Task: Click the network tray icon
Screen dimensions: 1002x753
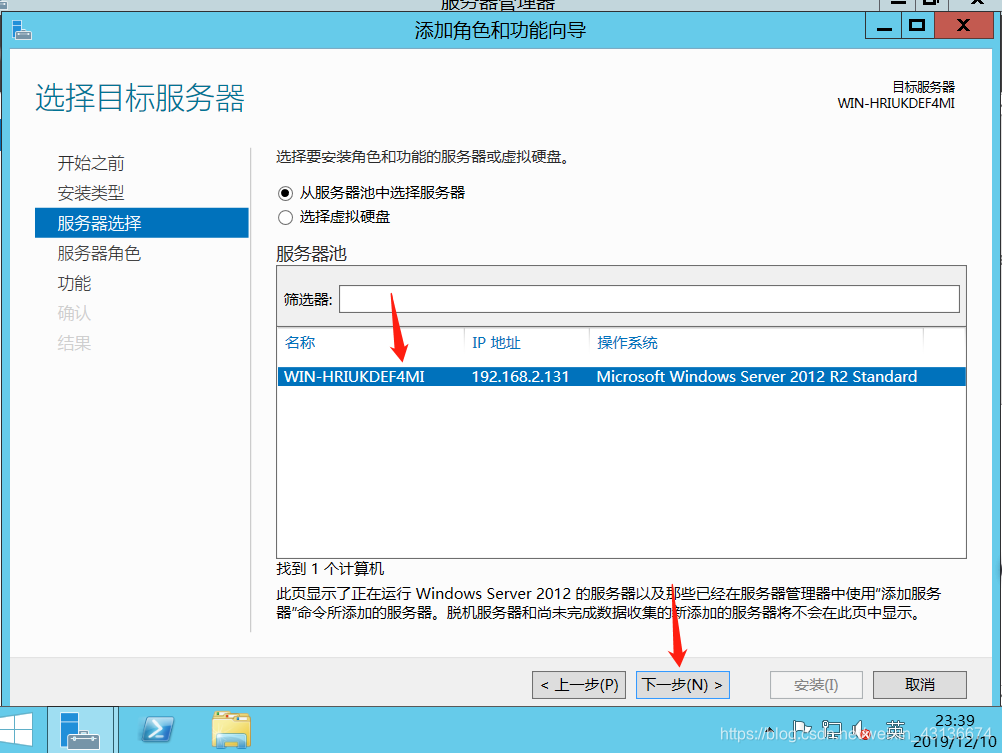Action: [x=831, y=730]
